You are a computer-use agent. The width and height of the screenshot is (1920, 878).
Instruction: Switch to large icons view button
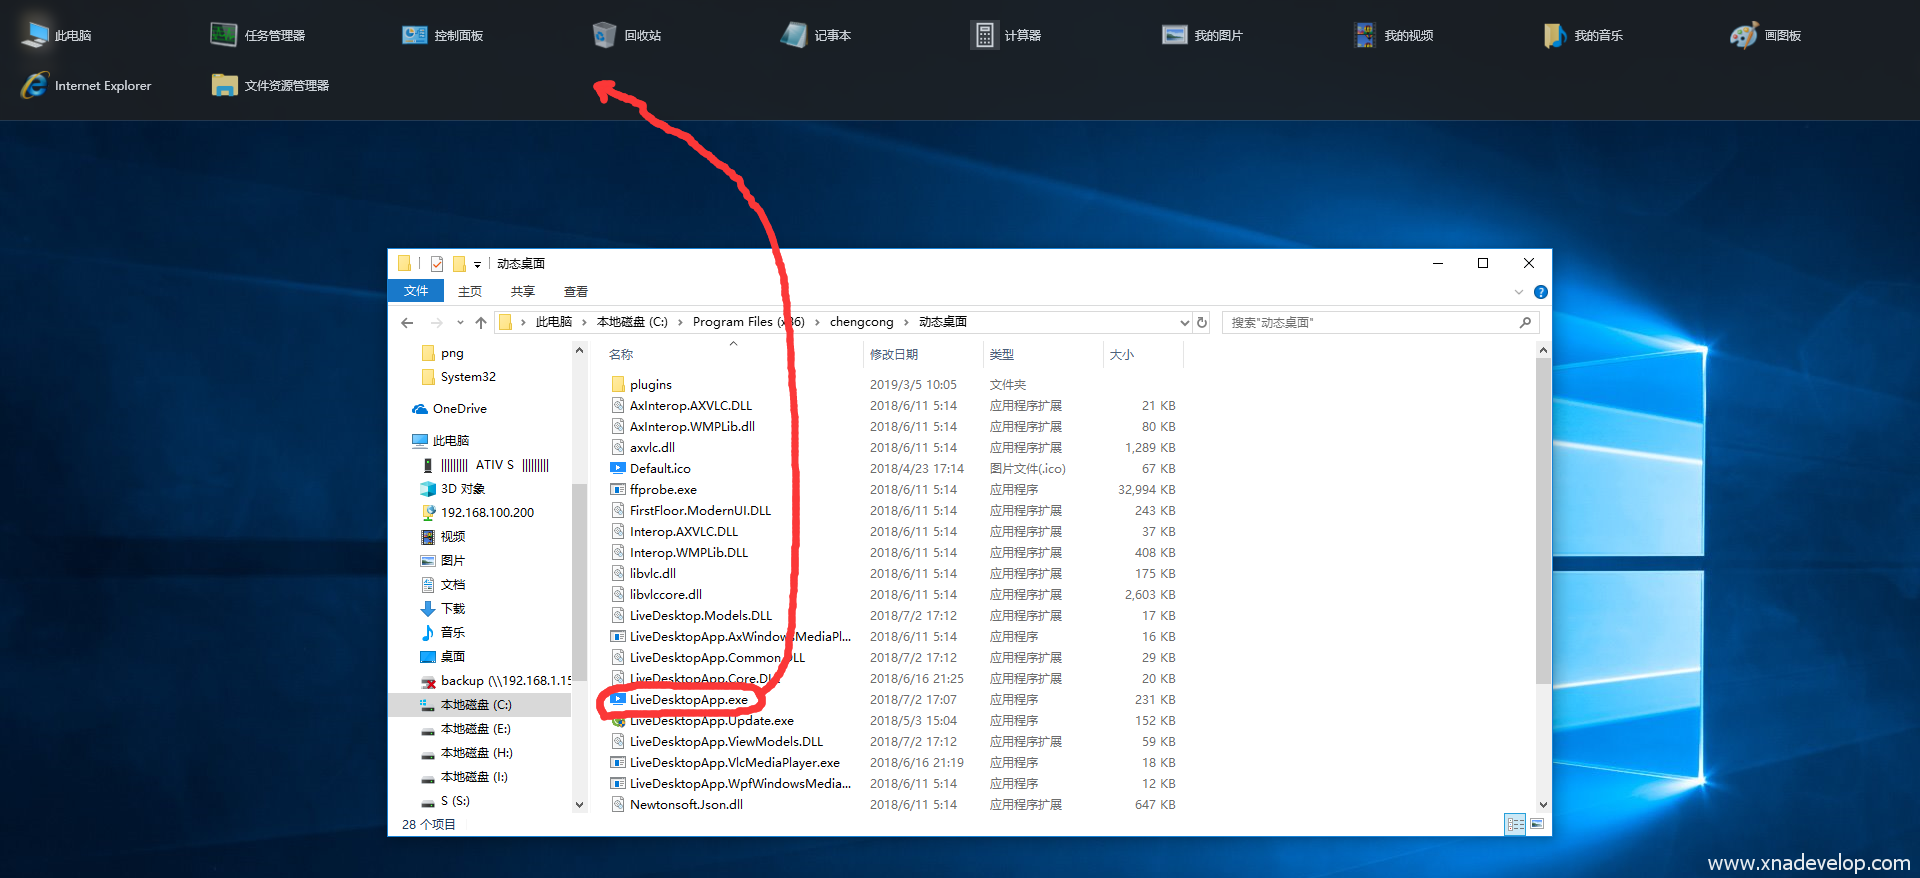pyautogui.click(x=1537, y=824)
